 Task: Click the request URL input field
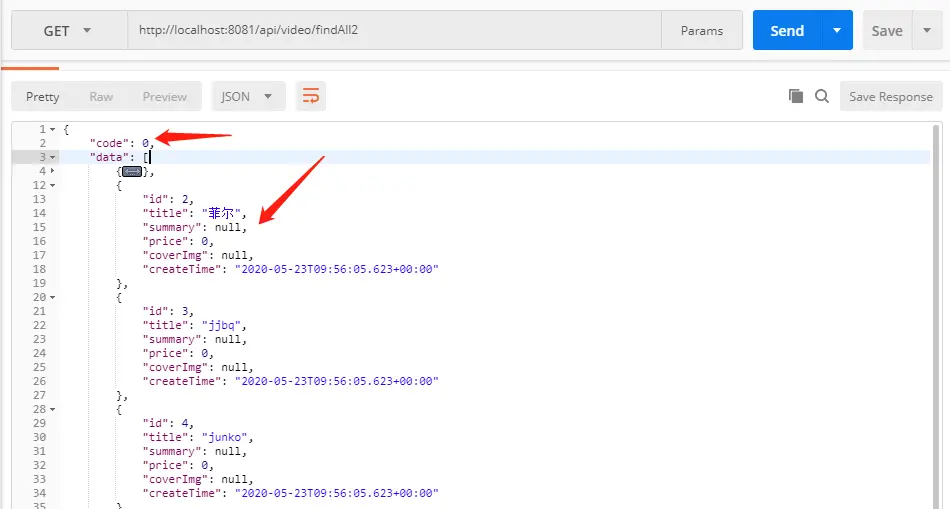[x=394, y=30]
